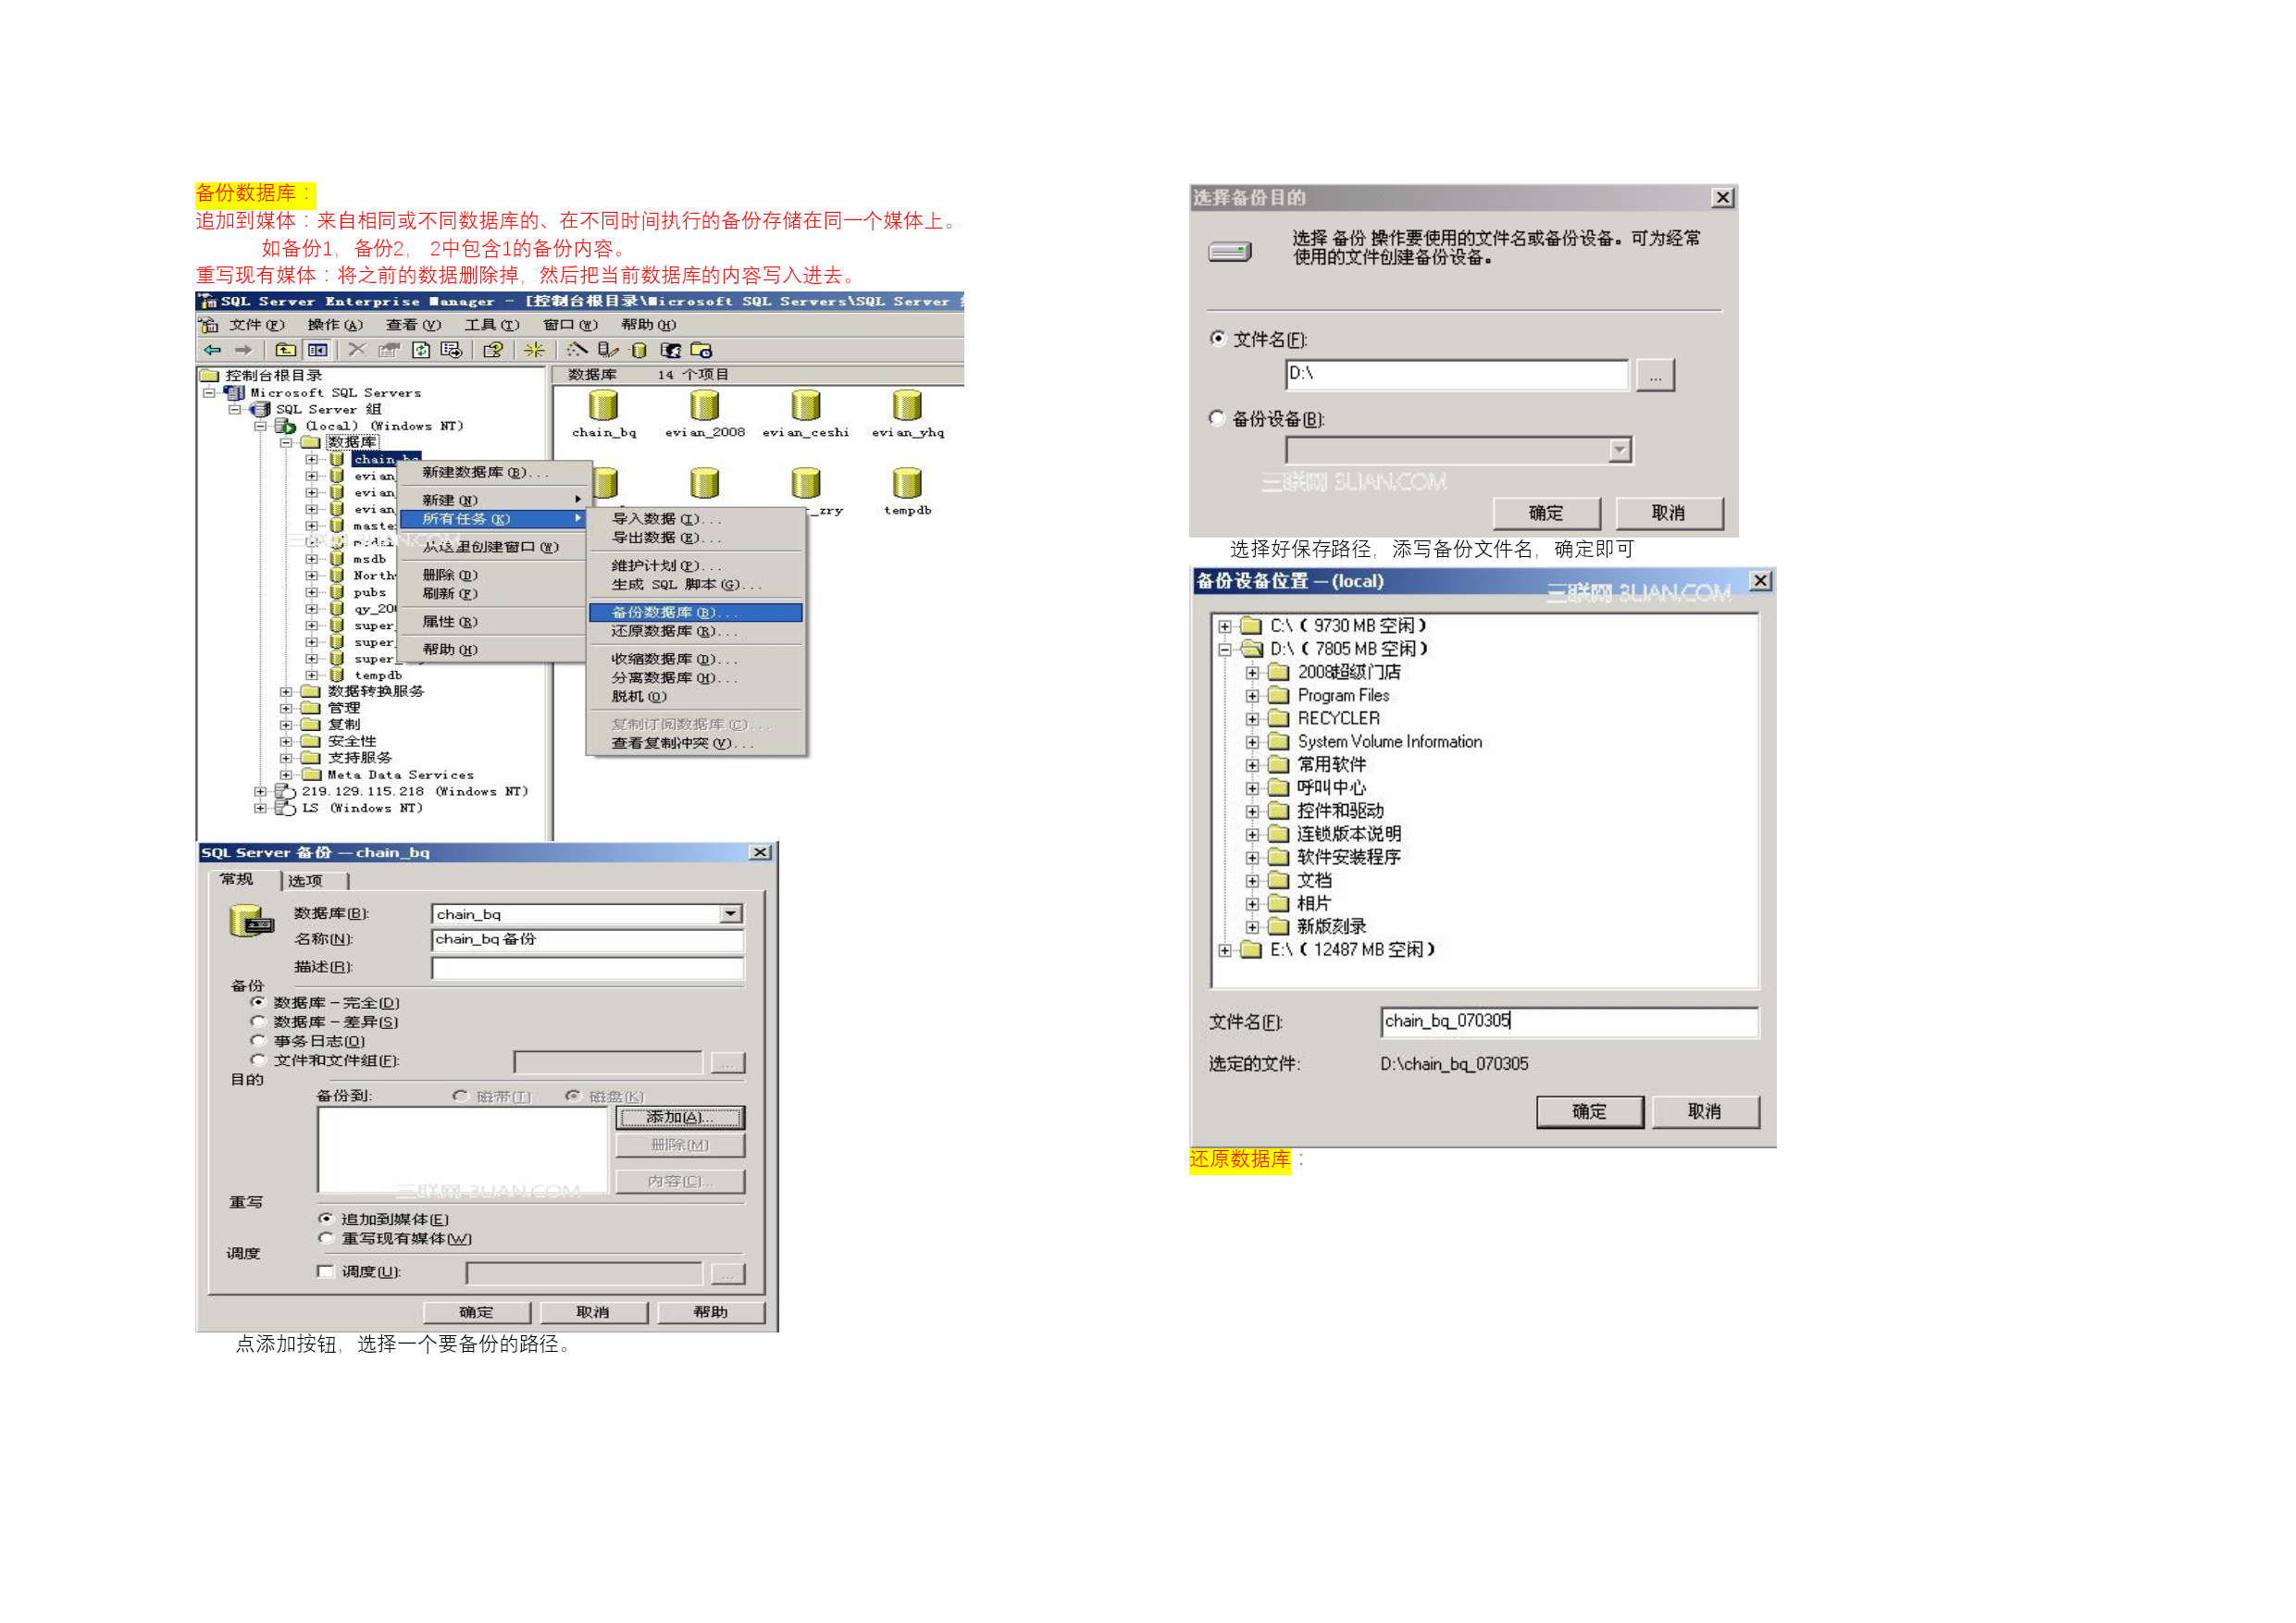Select the 文件和文件组 radio button

point(258,1060)
